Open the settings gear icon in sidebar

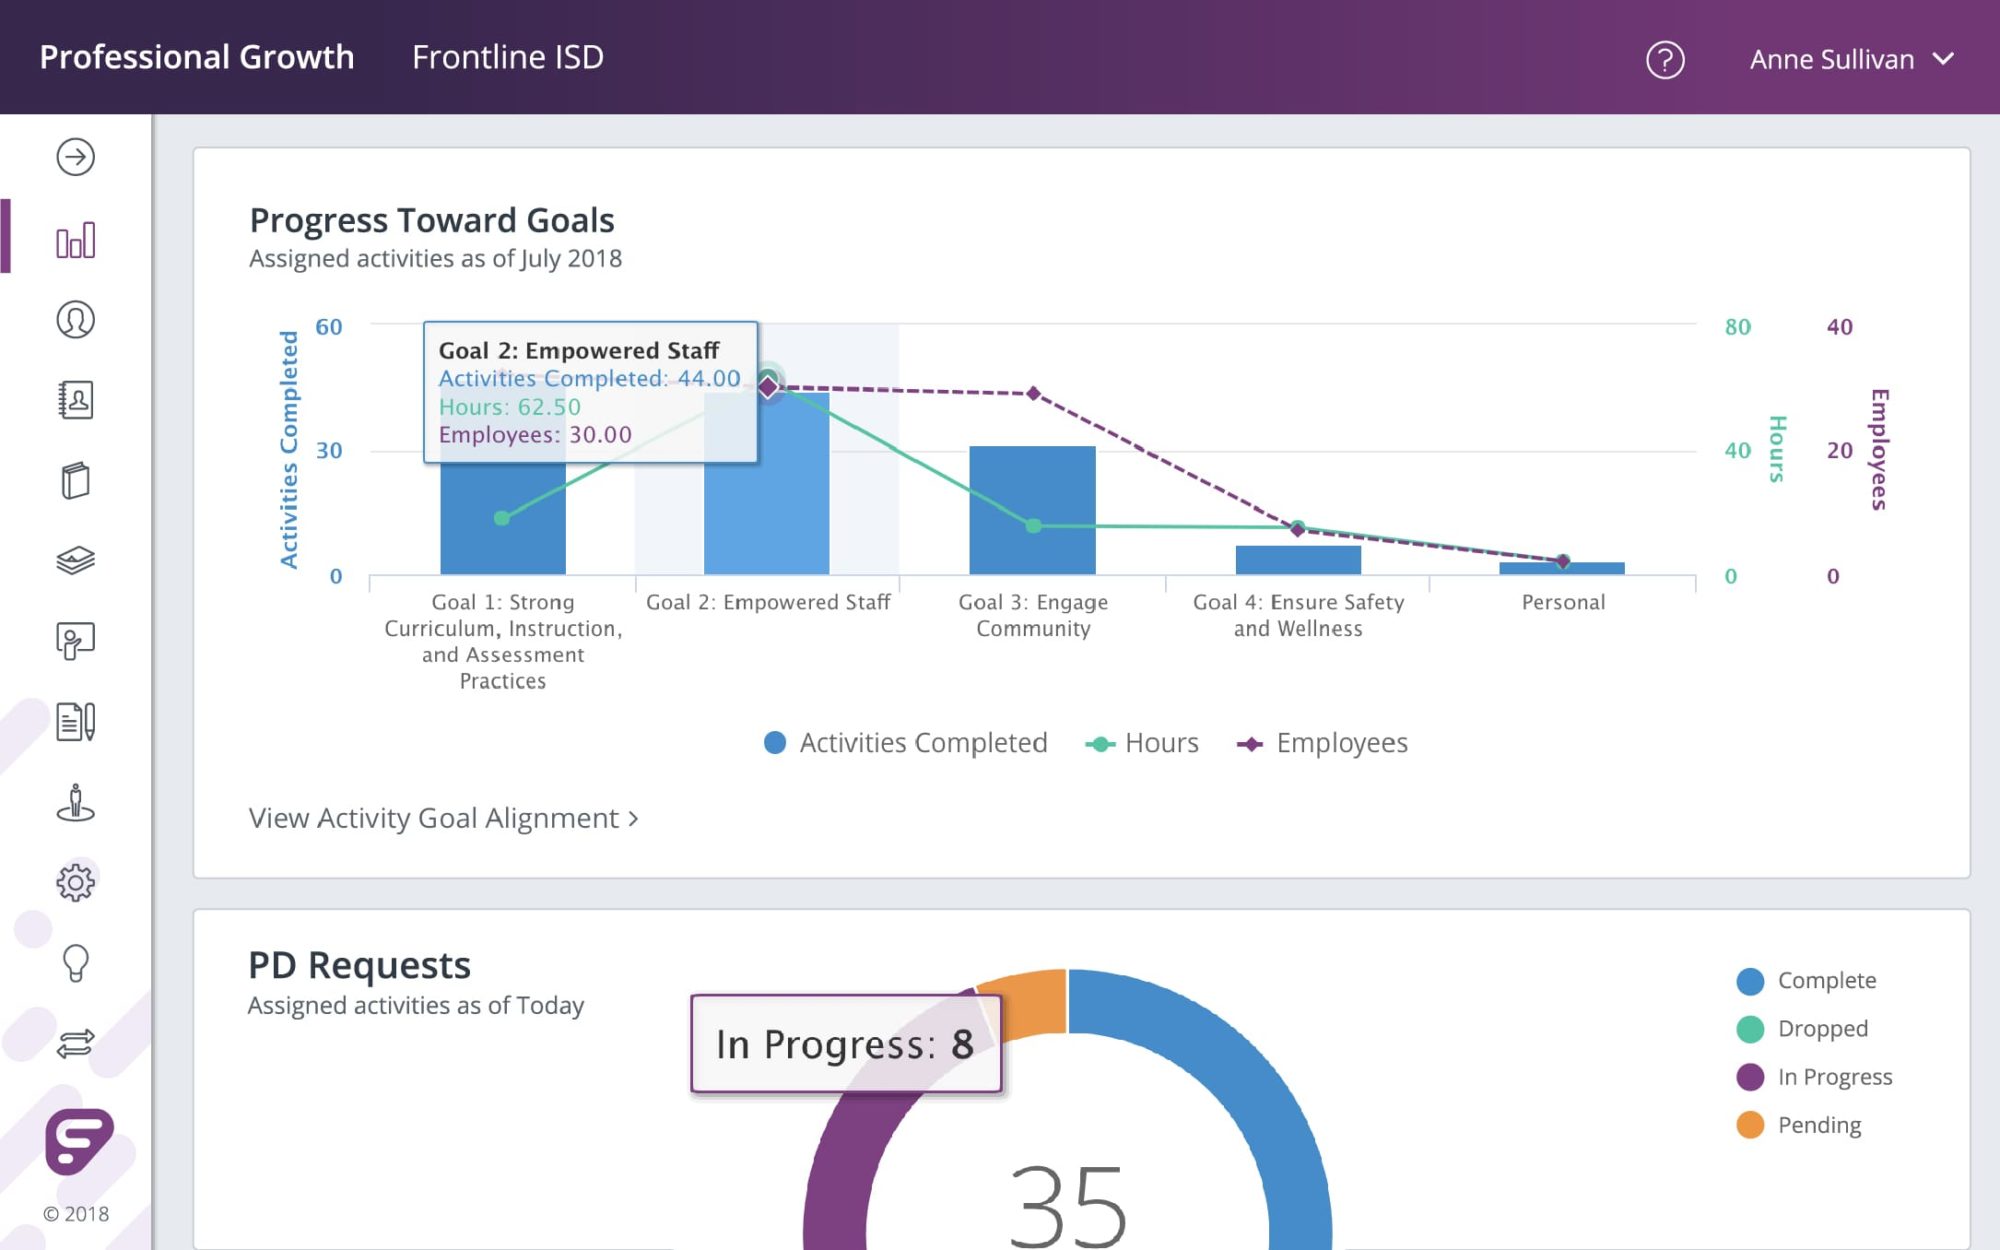(x=75, y=881)
